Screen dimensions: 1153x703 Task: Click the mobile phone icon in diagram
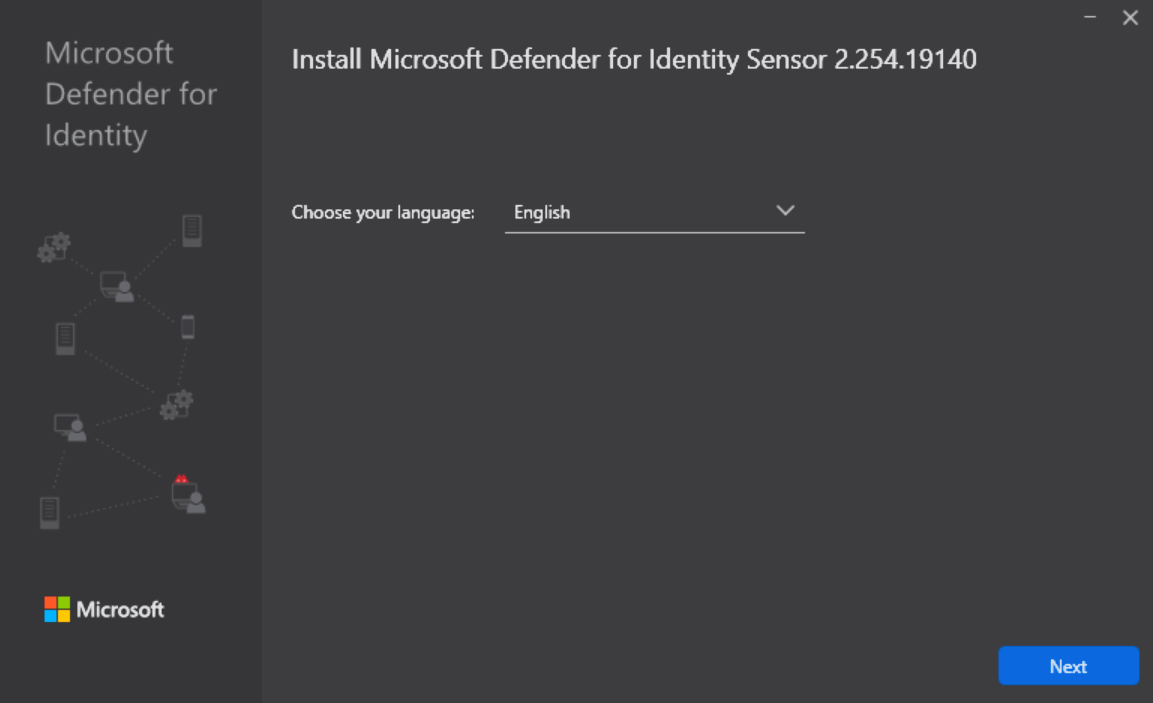click(187, 327)
